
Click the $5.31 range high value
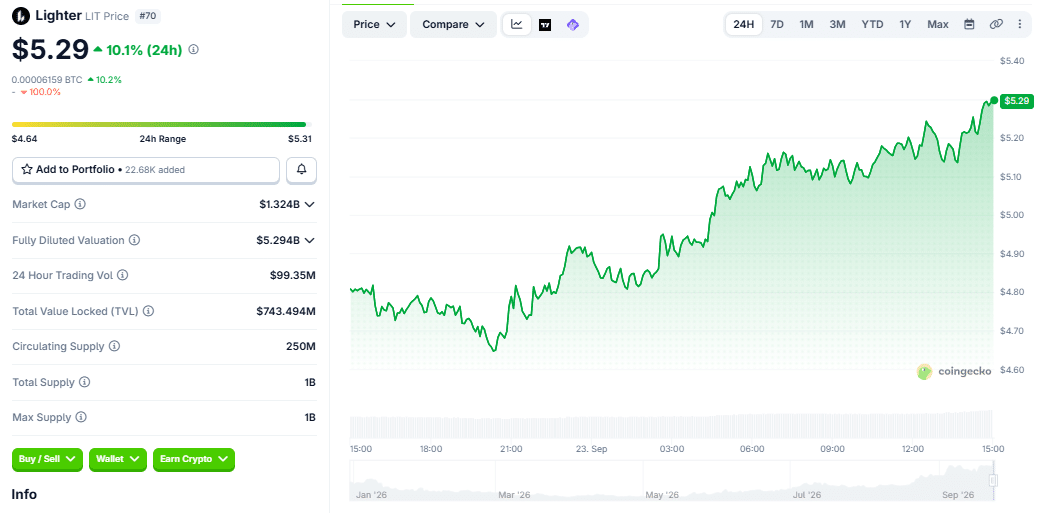tap(300, 139)
